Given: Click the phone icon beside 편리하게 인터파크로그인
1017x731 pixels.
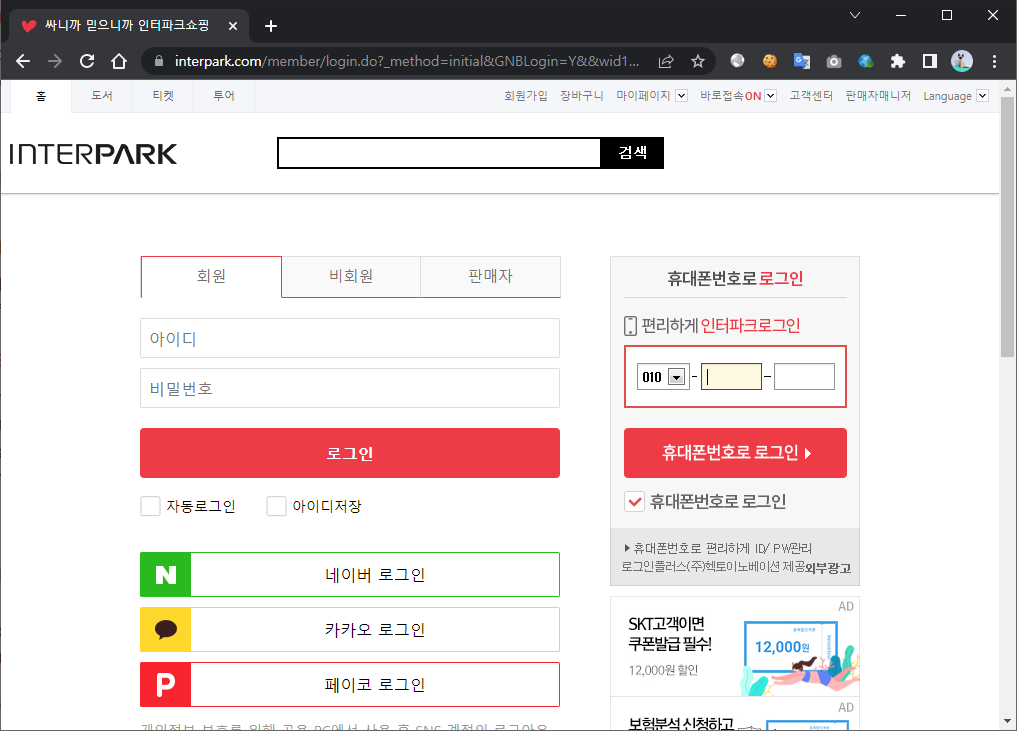Looking at the screenshot, I should click(630, 326).
